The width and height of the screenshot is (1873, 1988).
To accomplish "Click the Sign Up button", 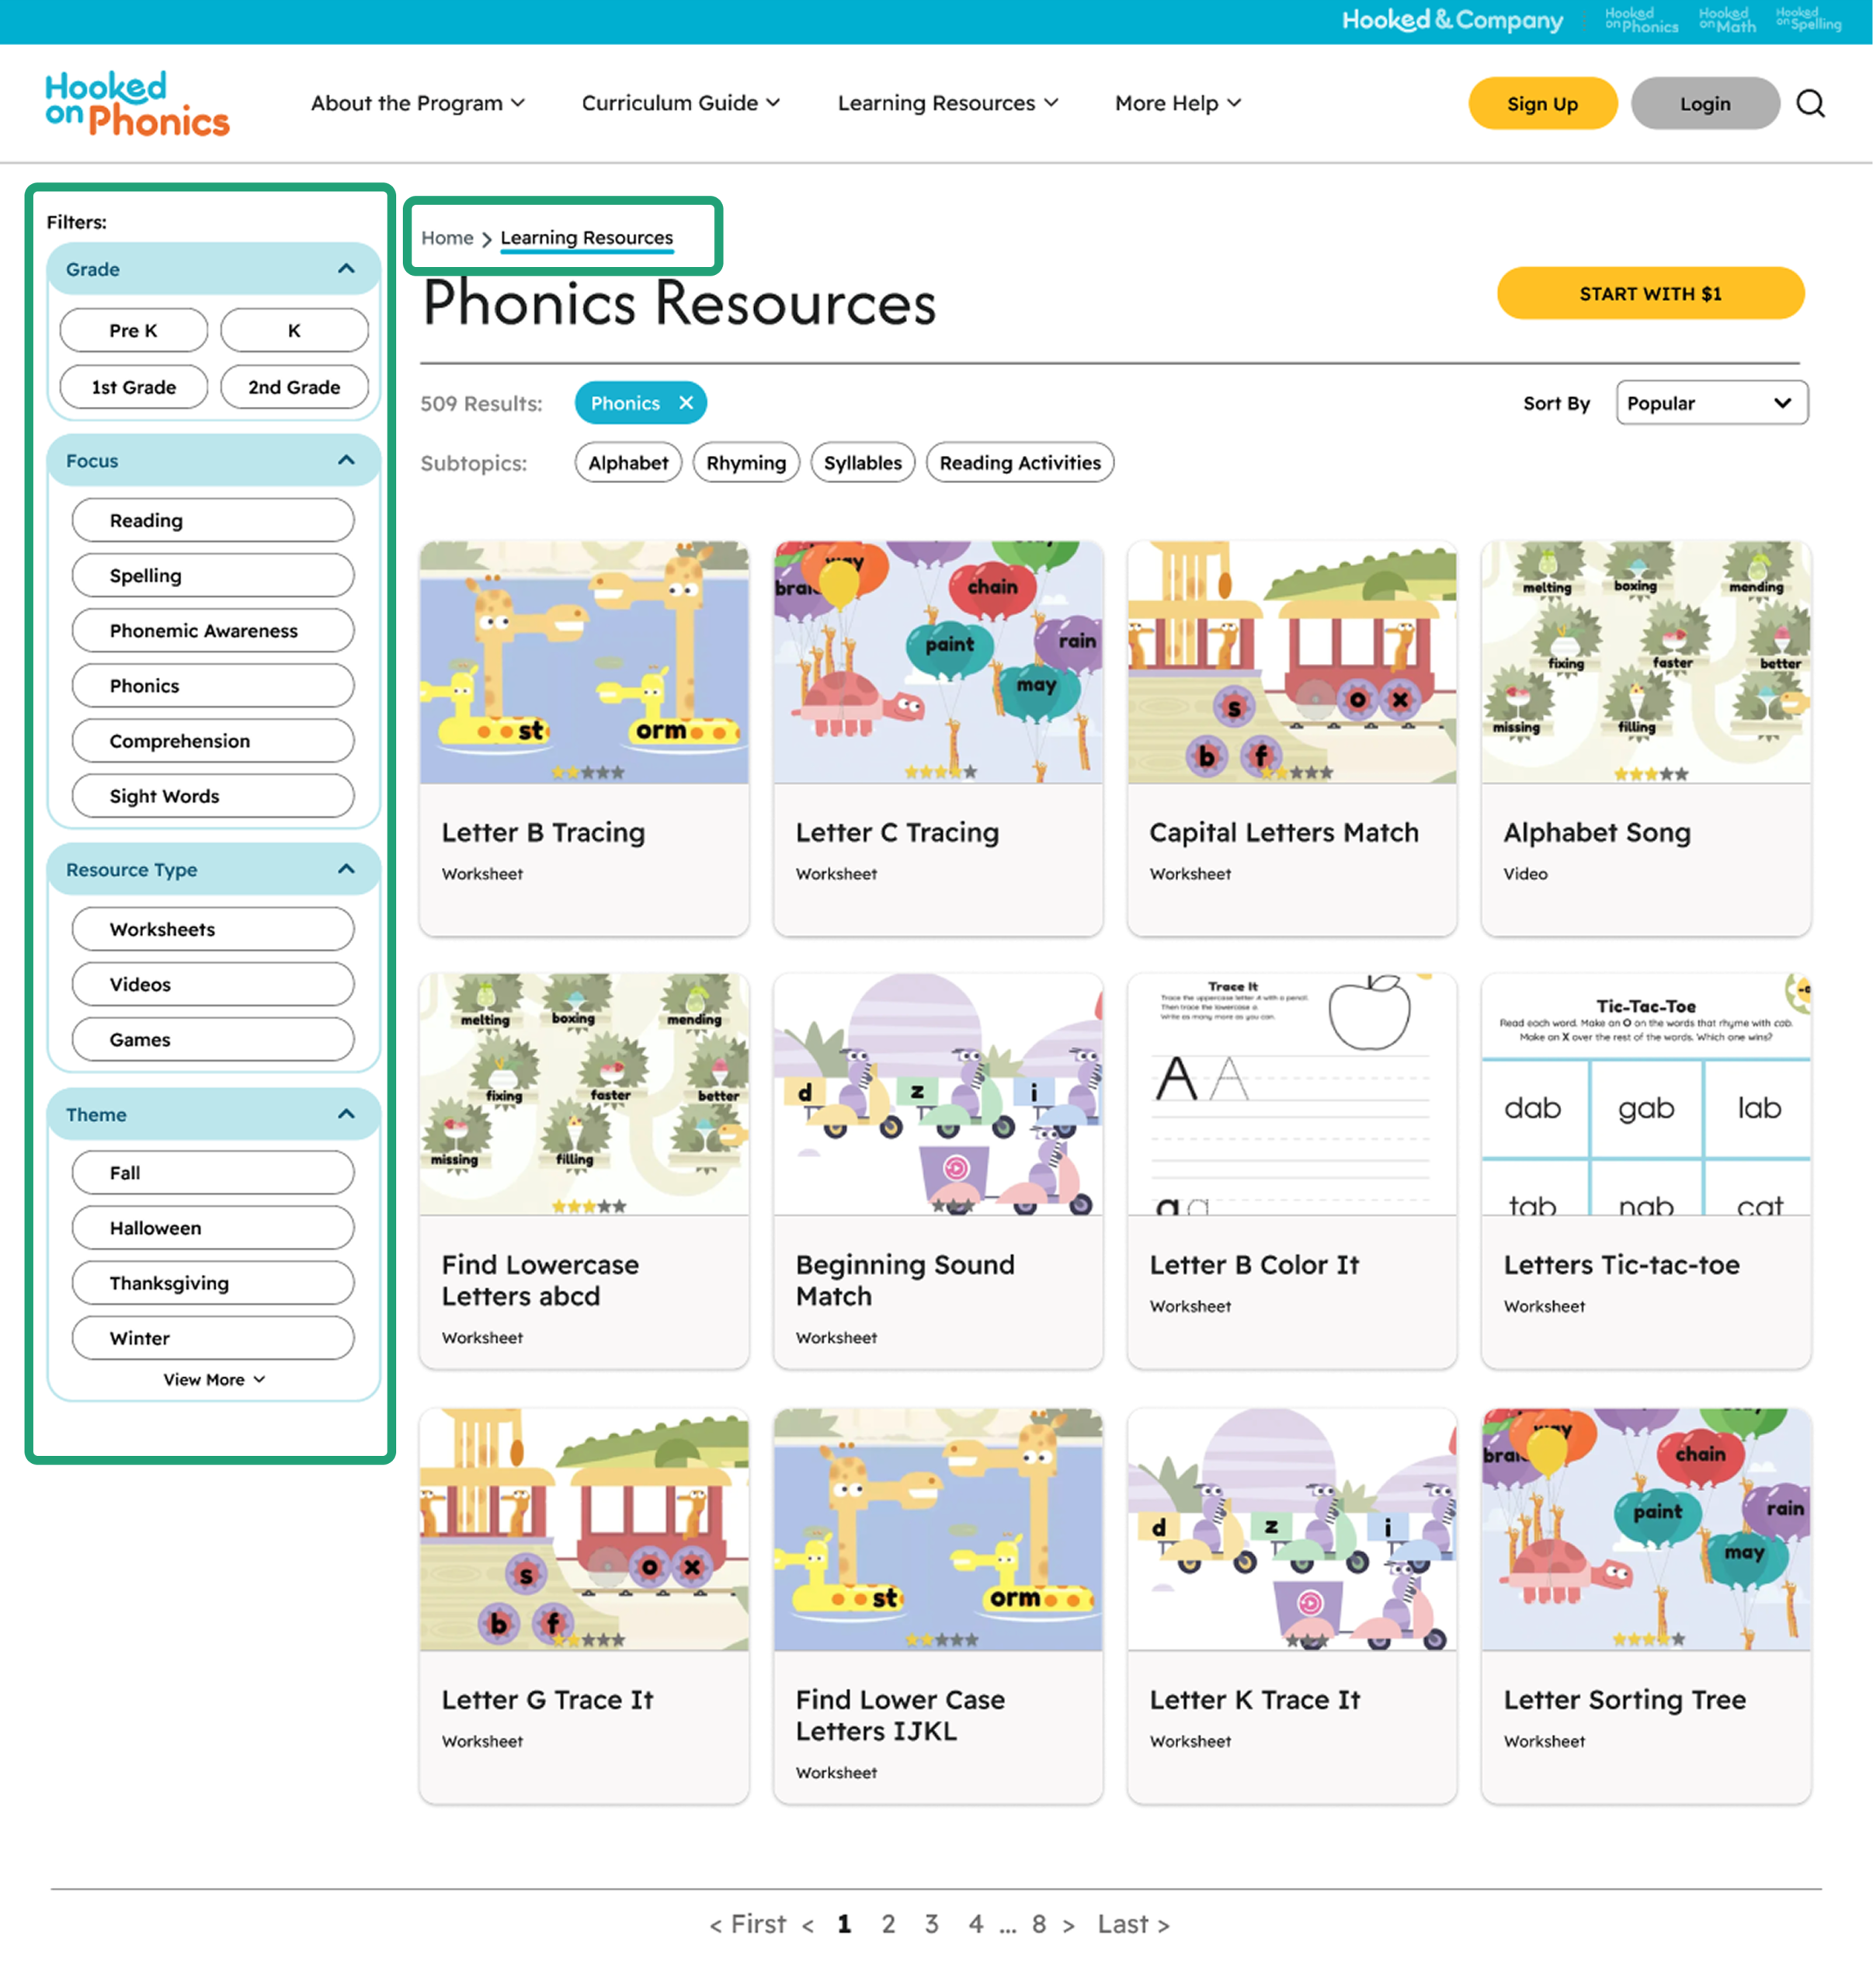I will pyautogui.click(x=1542, y=103).
